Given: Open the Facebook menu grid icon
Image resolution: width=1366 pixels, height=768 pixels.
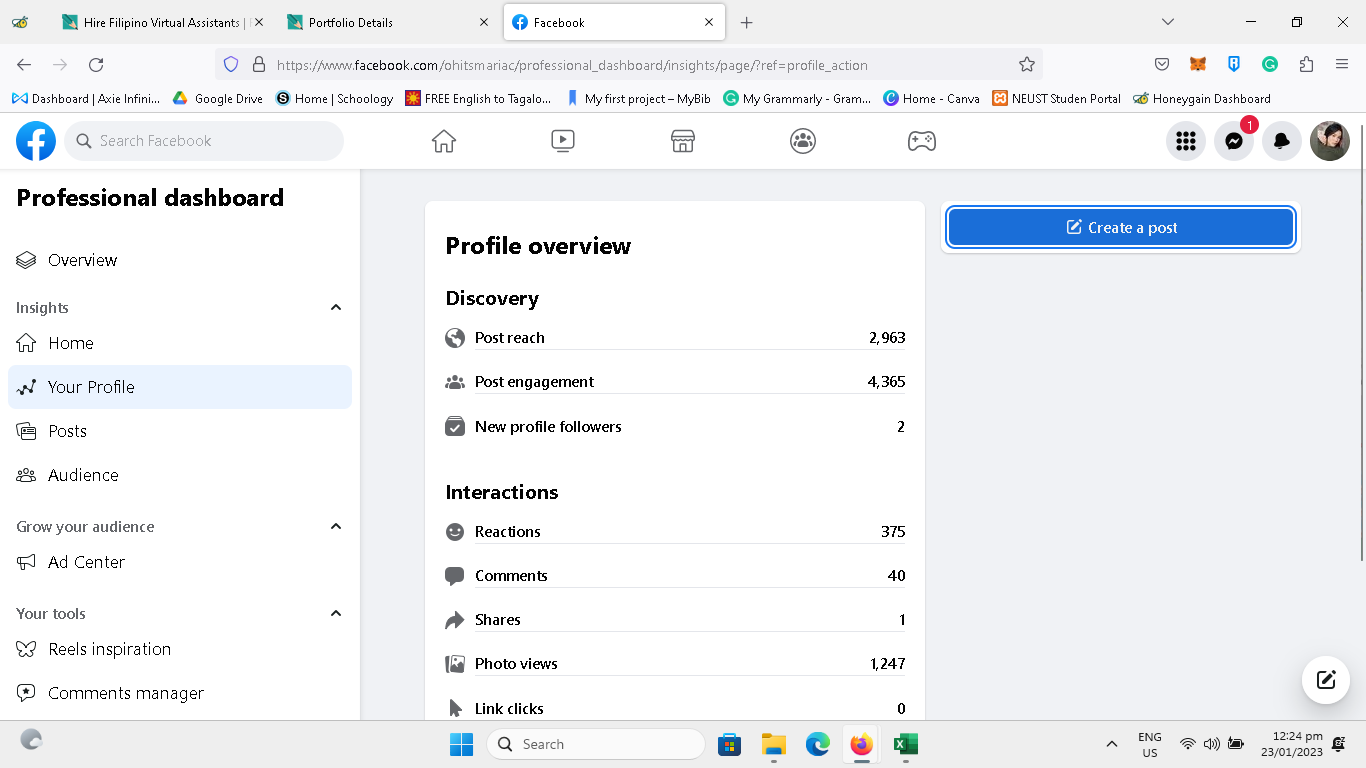Looking at the screenshot, I should coord(1186,141).
